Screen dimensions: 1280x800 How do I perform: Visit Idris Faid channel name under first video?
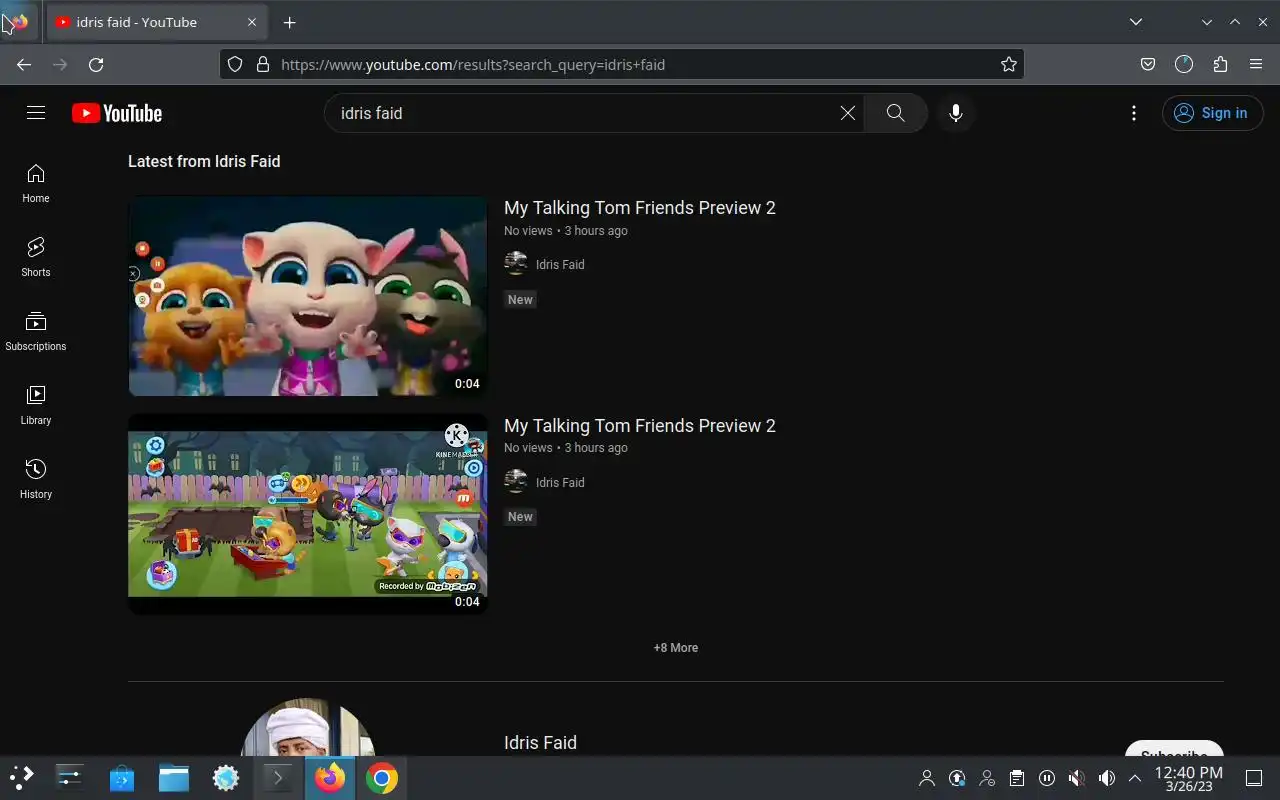pyautogui.click(x=560, y=264)
